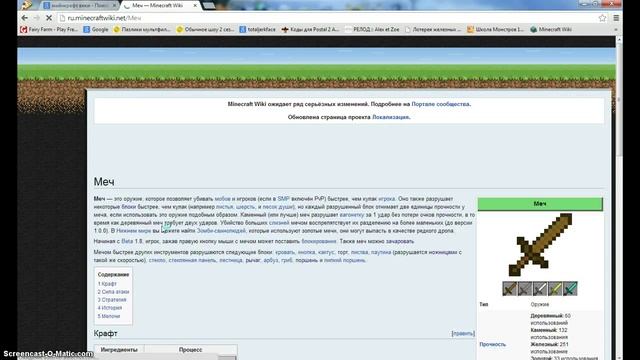Image resolution: width=640 pixels, height=360 pixels.
Task: Select the iron sword icon
Action: 540,289
